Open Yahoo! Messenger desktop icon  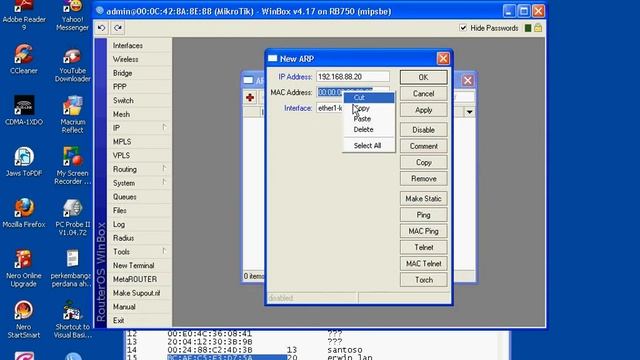(x=72, y=15)
